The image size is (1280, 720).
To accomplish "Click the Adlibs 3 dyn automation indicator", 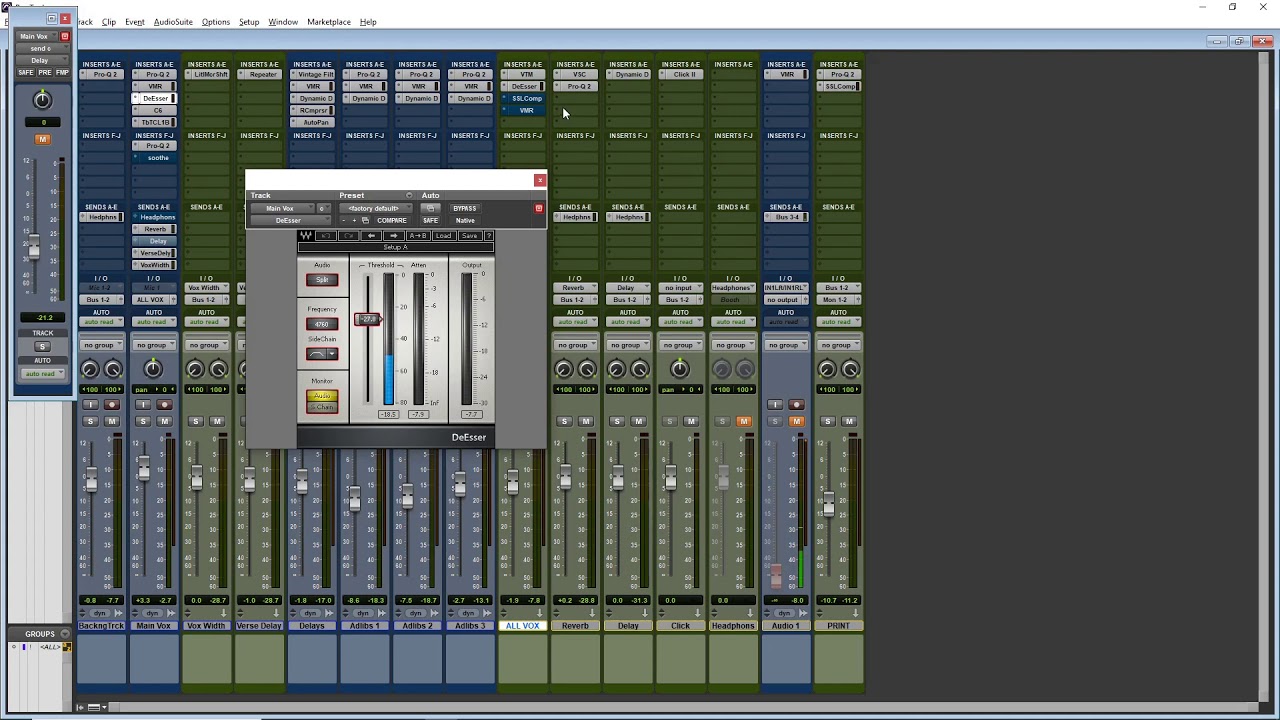I will point(468,613).
